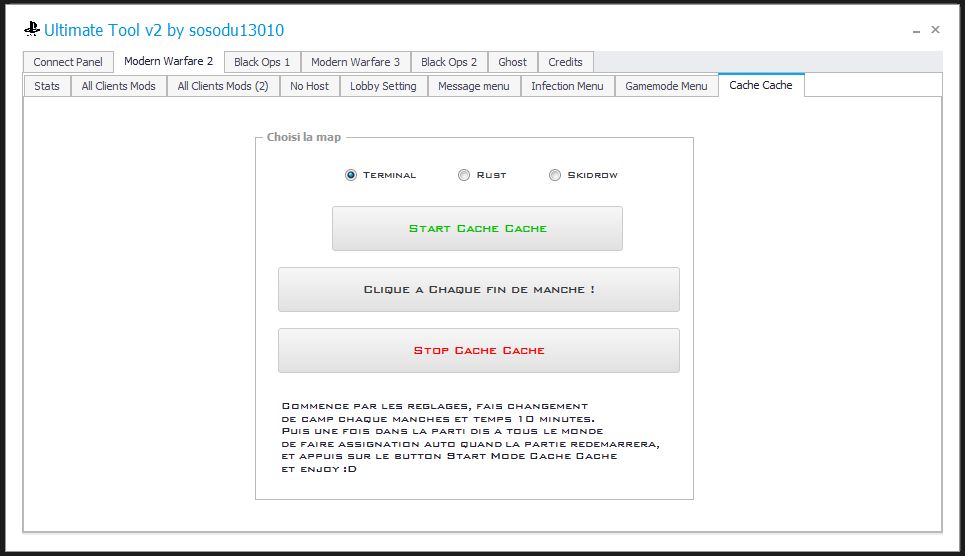Open the Stats sub-tab
The height and width of the screenshot is (556, 965).
(47, 86)
